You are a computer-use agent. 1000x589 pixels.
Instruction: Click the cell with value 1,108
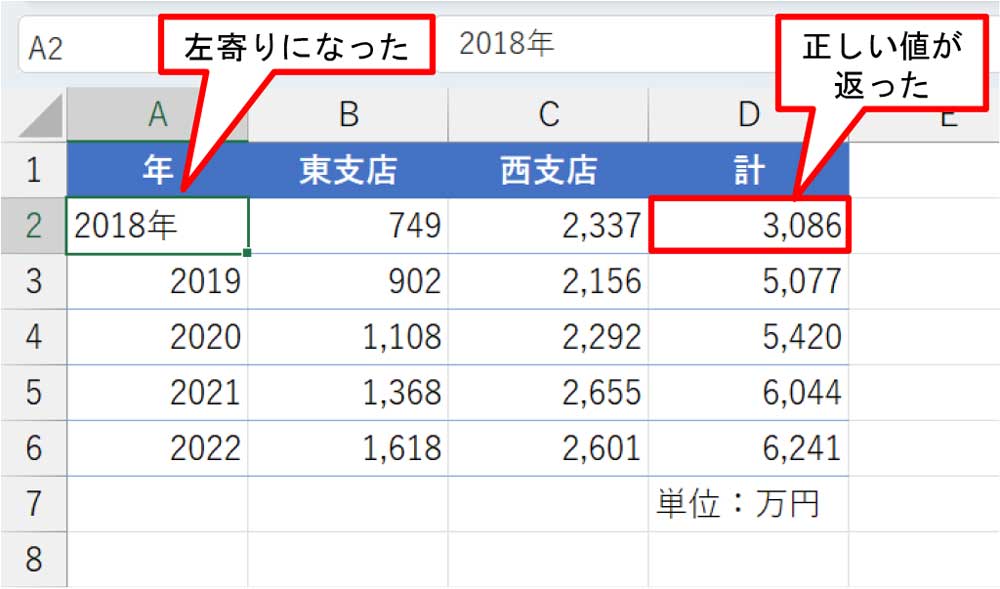348,337
